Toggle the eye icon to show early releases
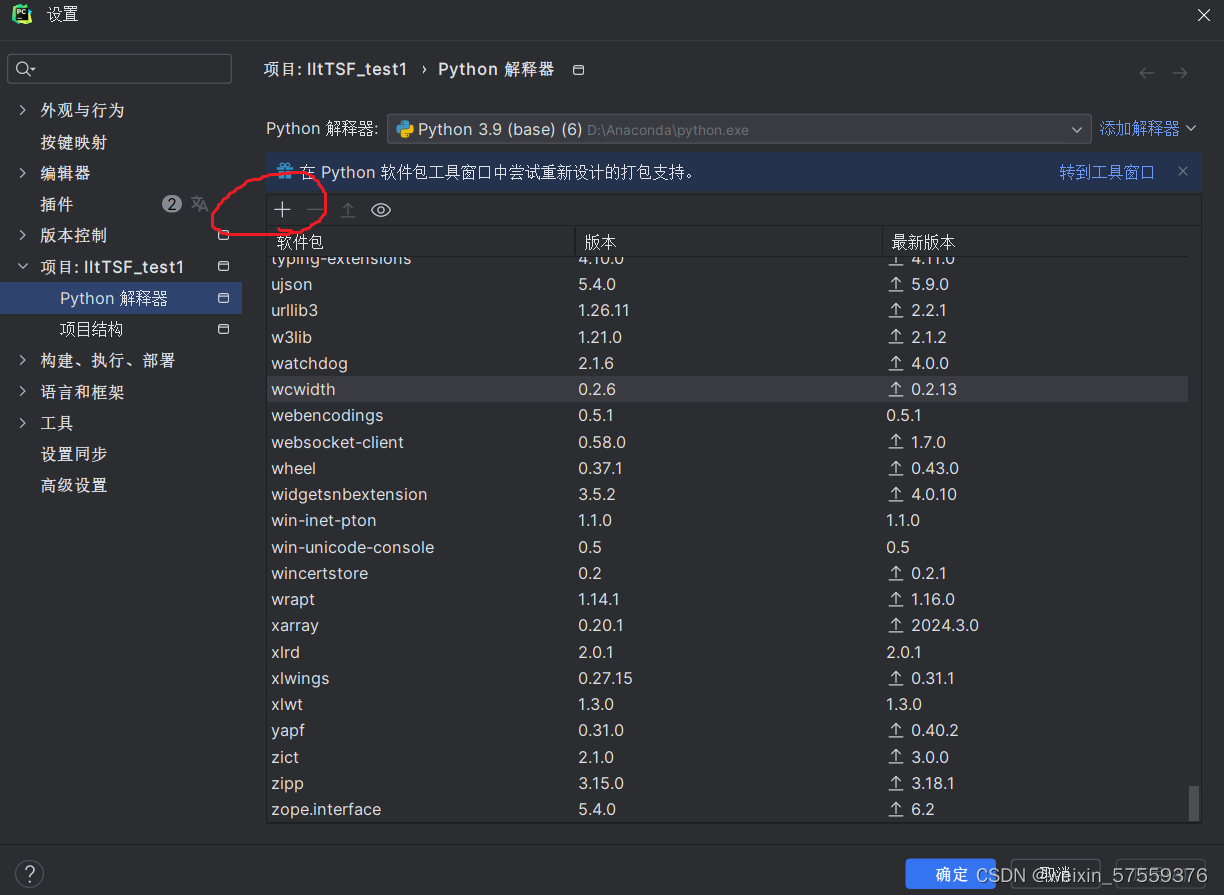 [381, 209]
